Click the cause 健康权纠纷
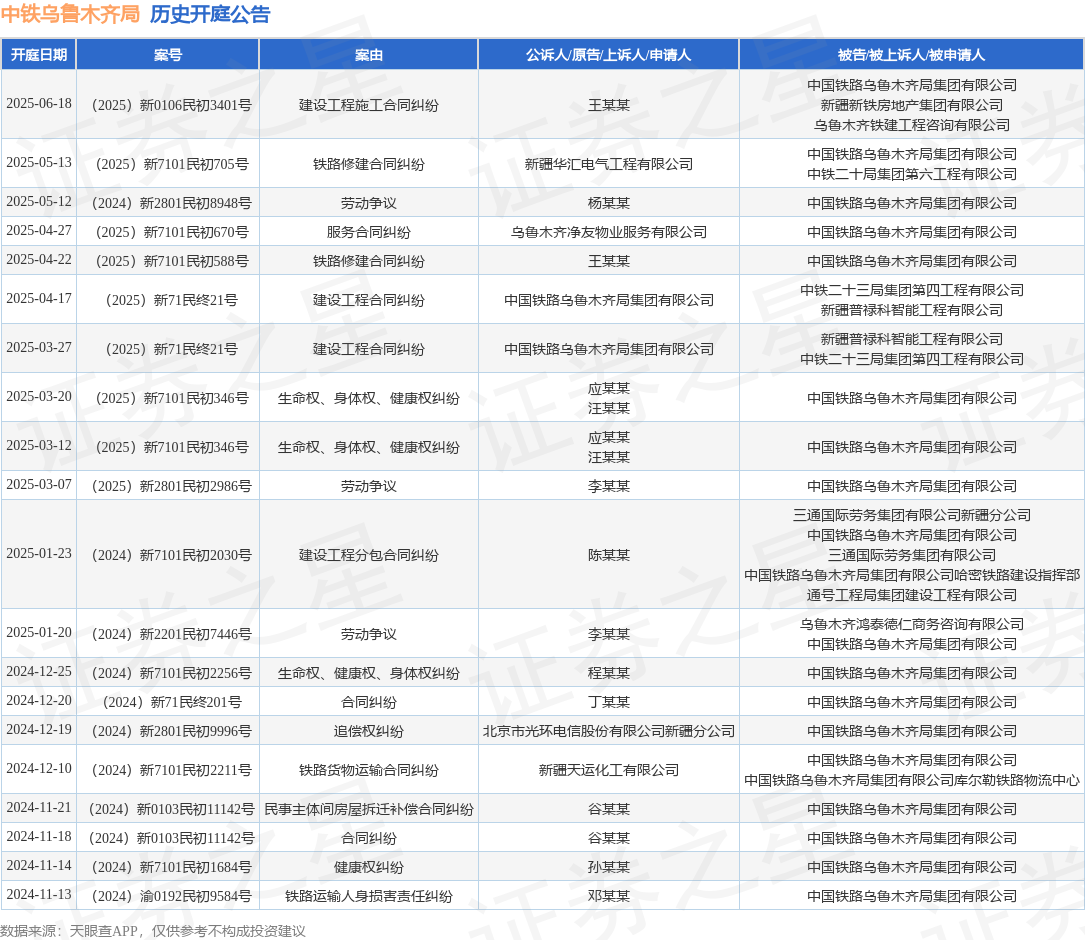Image resolution: width=1085 pixels, height=940 pixels. 368,868
